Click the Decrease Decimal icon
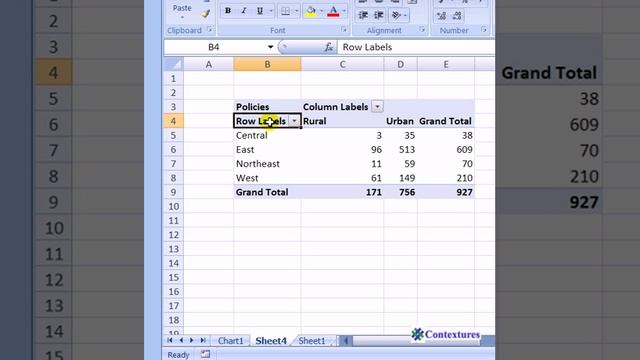 click(x=457, y=16)
